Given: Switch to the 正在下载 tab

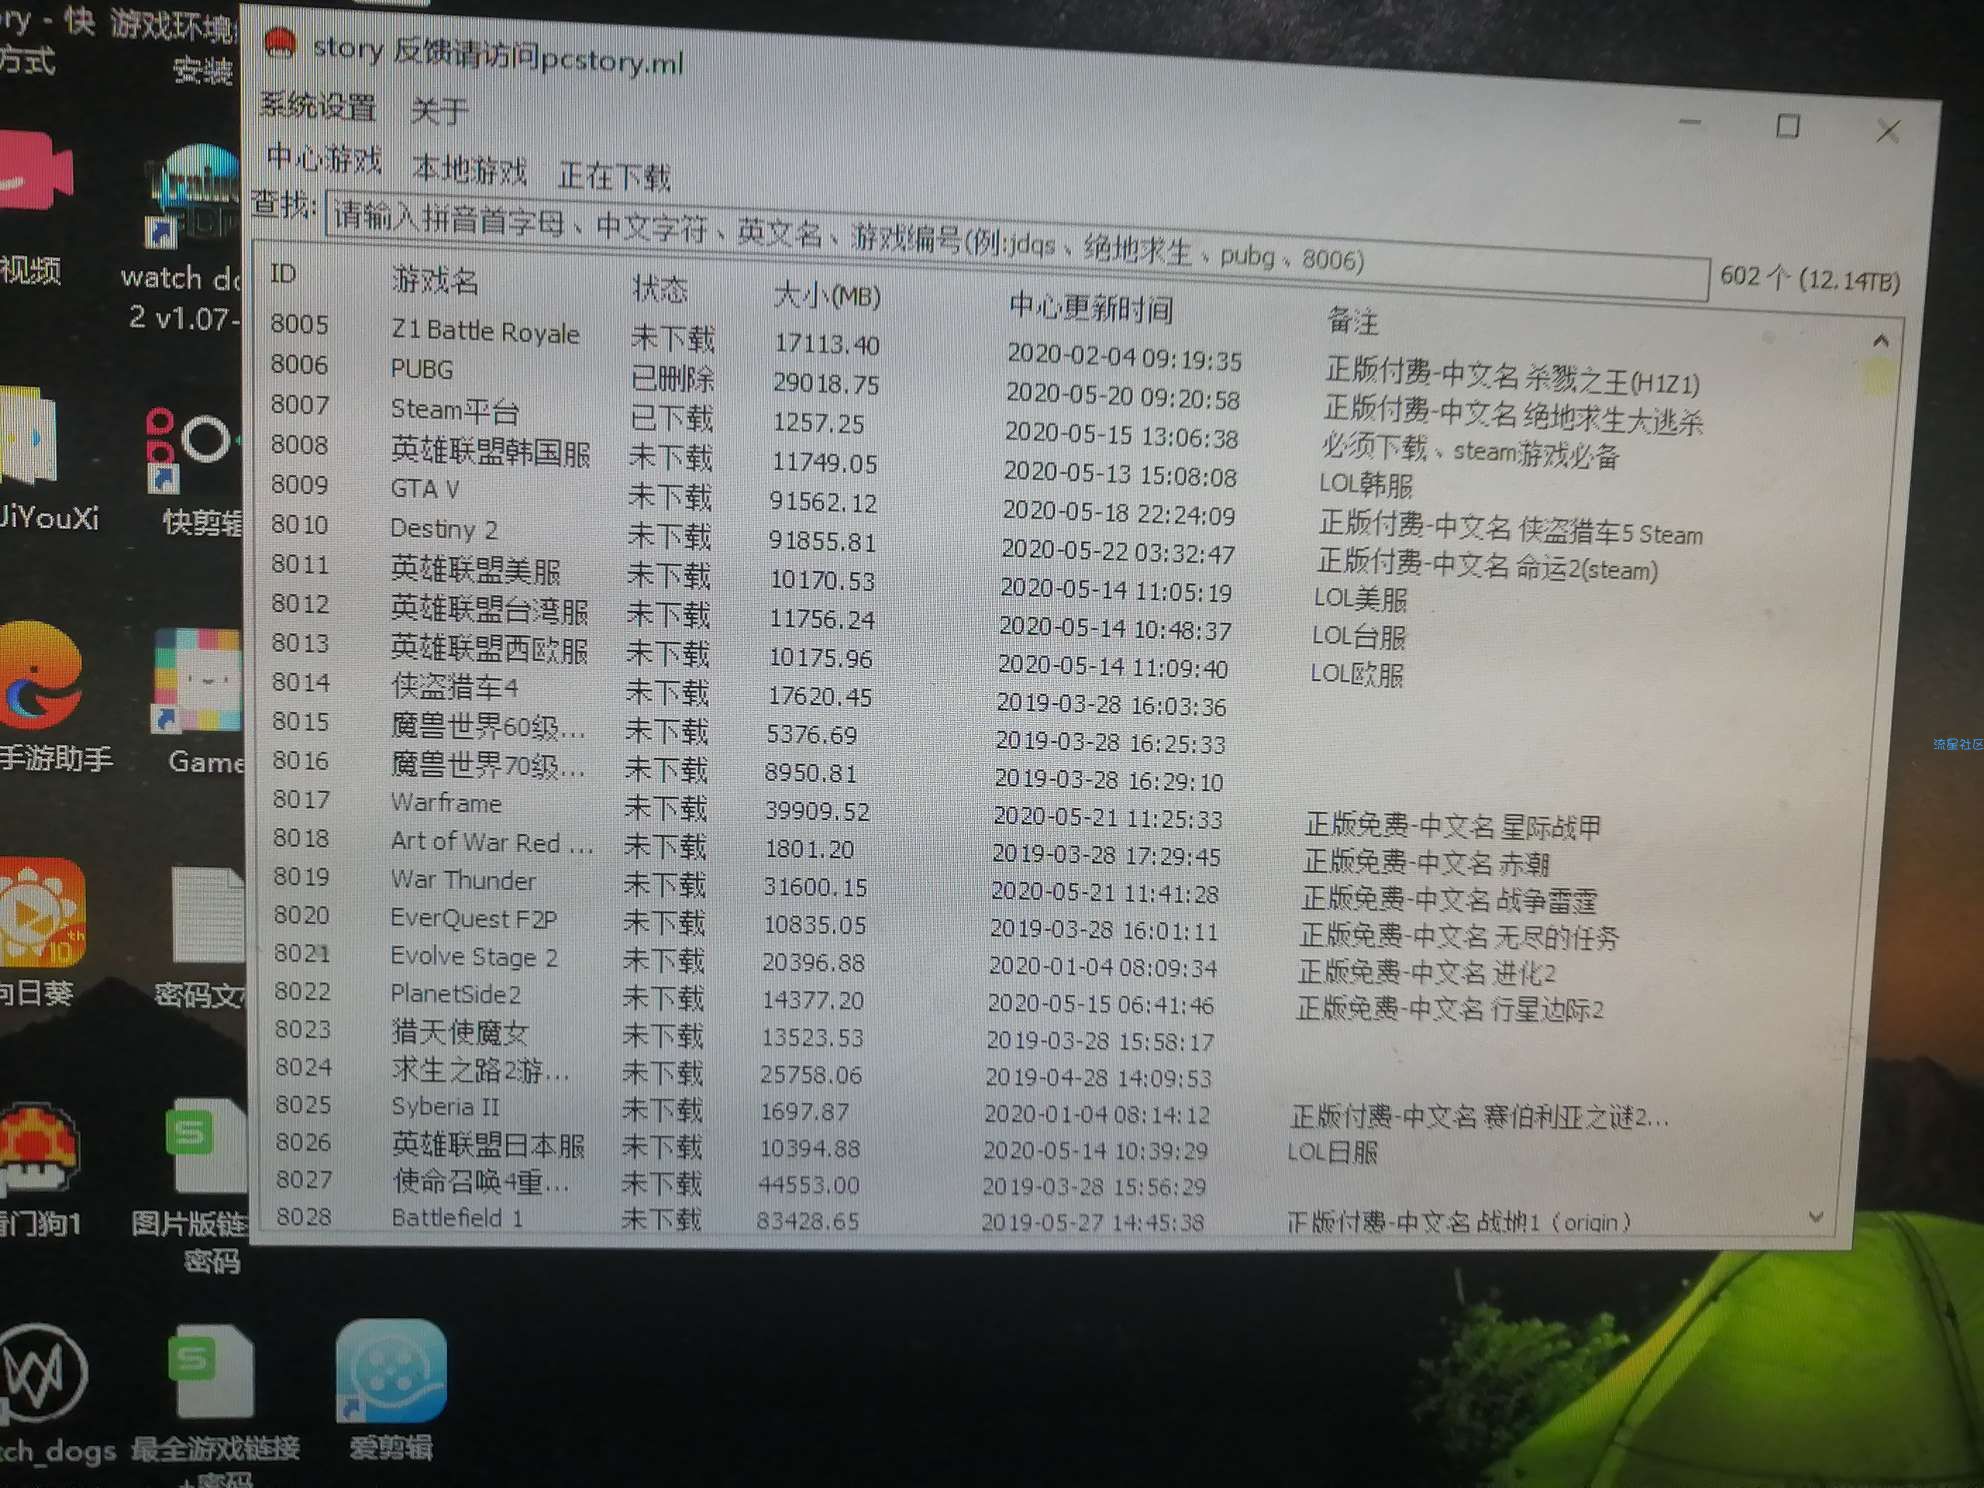Looking at the screenshot, I should pos(614,177).
